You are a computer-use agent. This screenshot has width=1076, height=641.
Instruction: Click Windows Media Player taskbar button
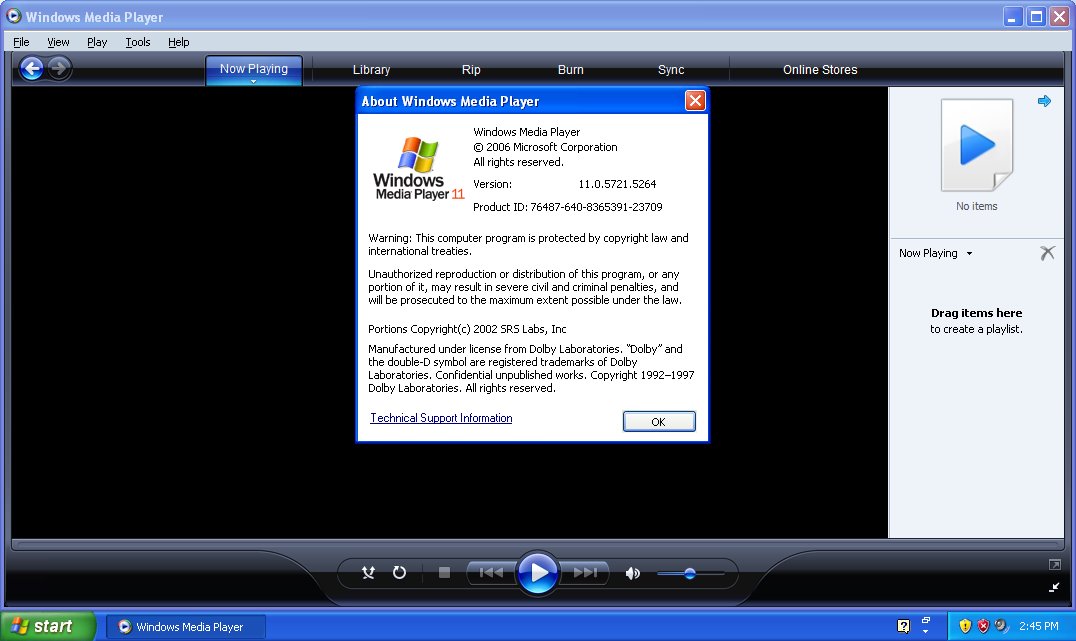(185, 627)
